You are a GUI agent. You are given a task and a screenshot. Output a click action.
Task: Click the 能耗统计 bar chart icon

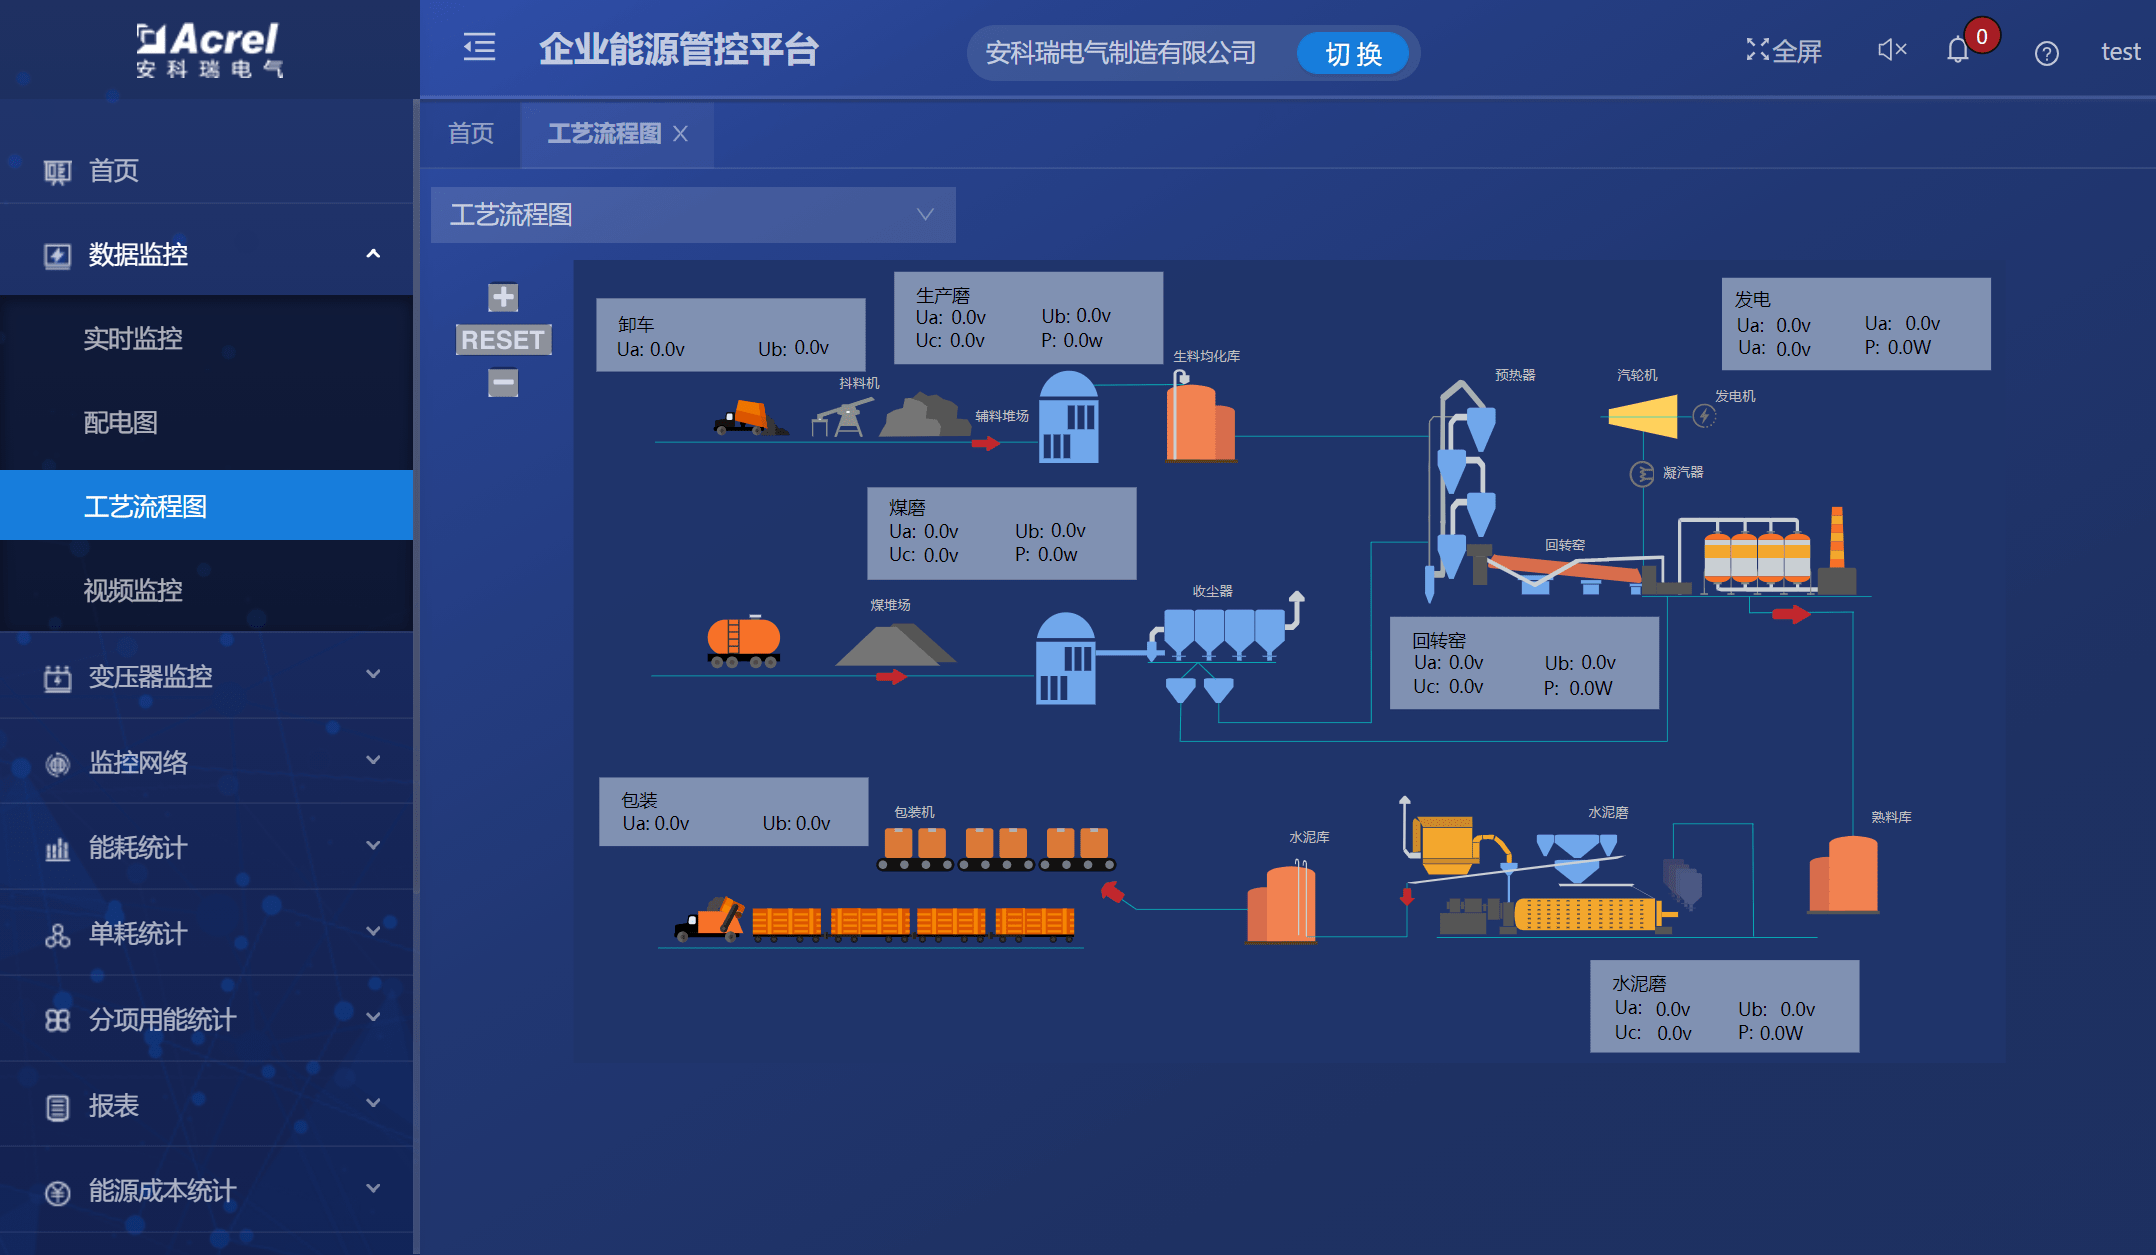click(57, 850)
